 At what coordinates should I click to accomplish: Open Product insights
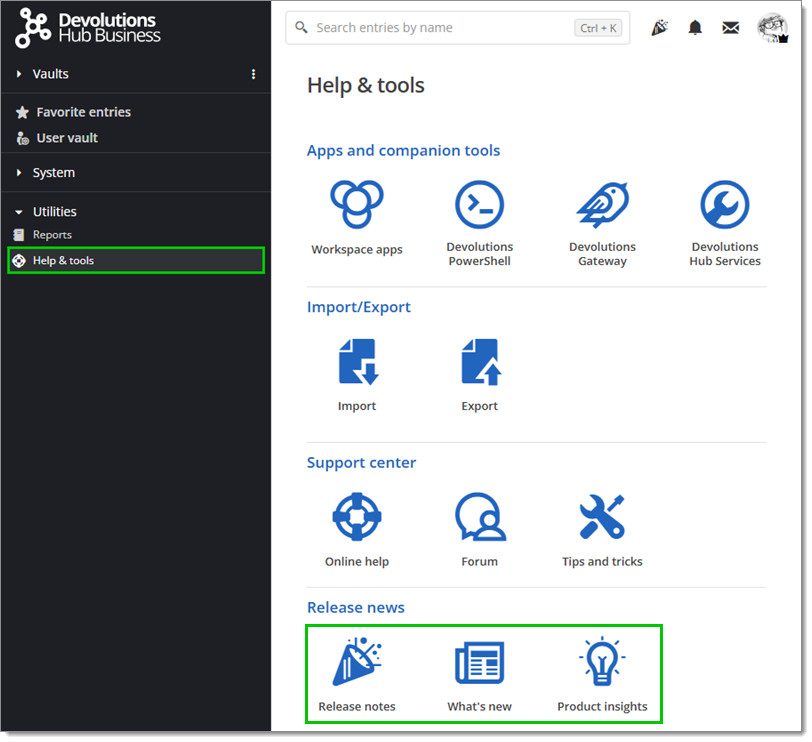(x=601, y=661)
